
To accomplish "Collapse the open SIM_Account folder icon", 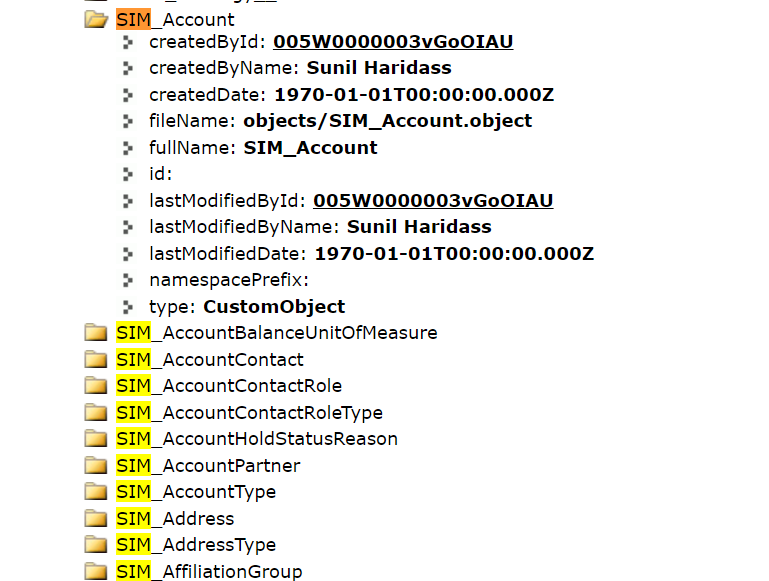I will [x=96, y=19].
